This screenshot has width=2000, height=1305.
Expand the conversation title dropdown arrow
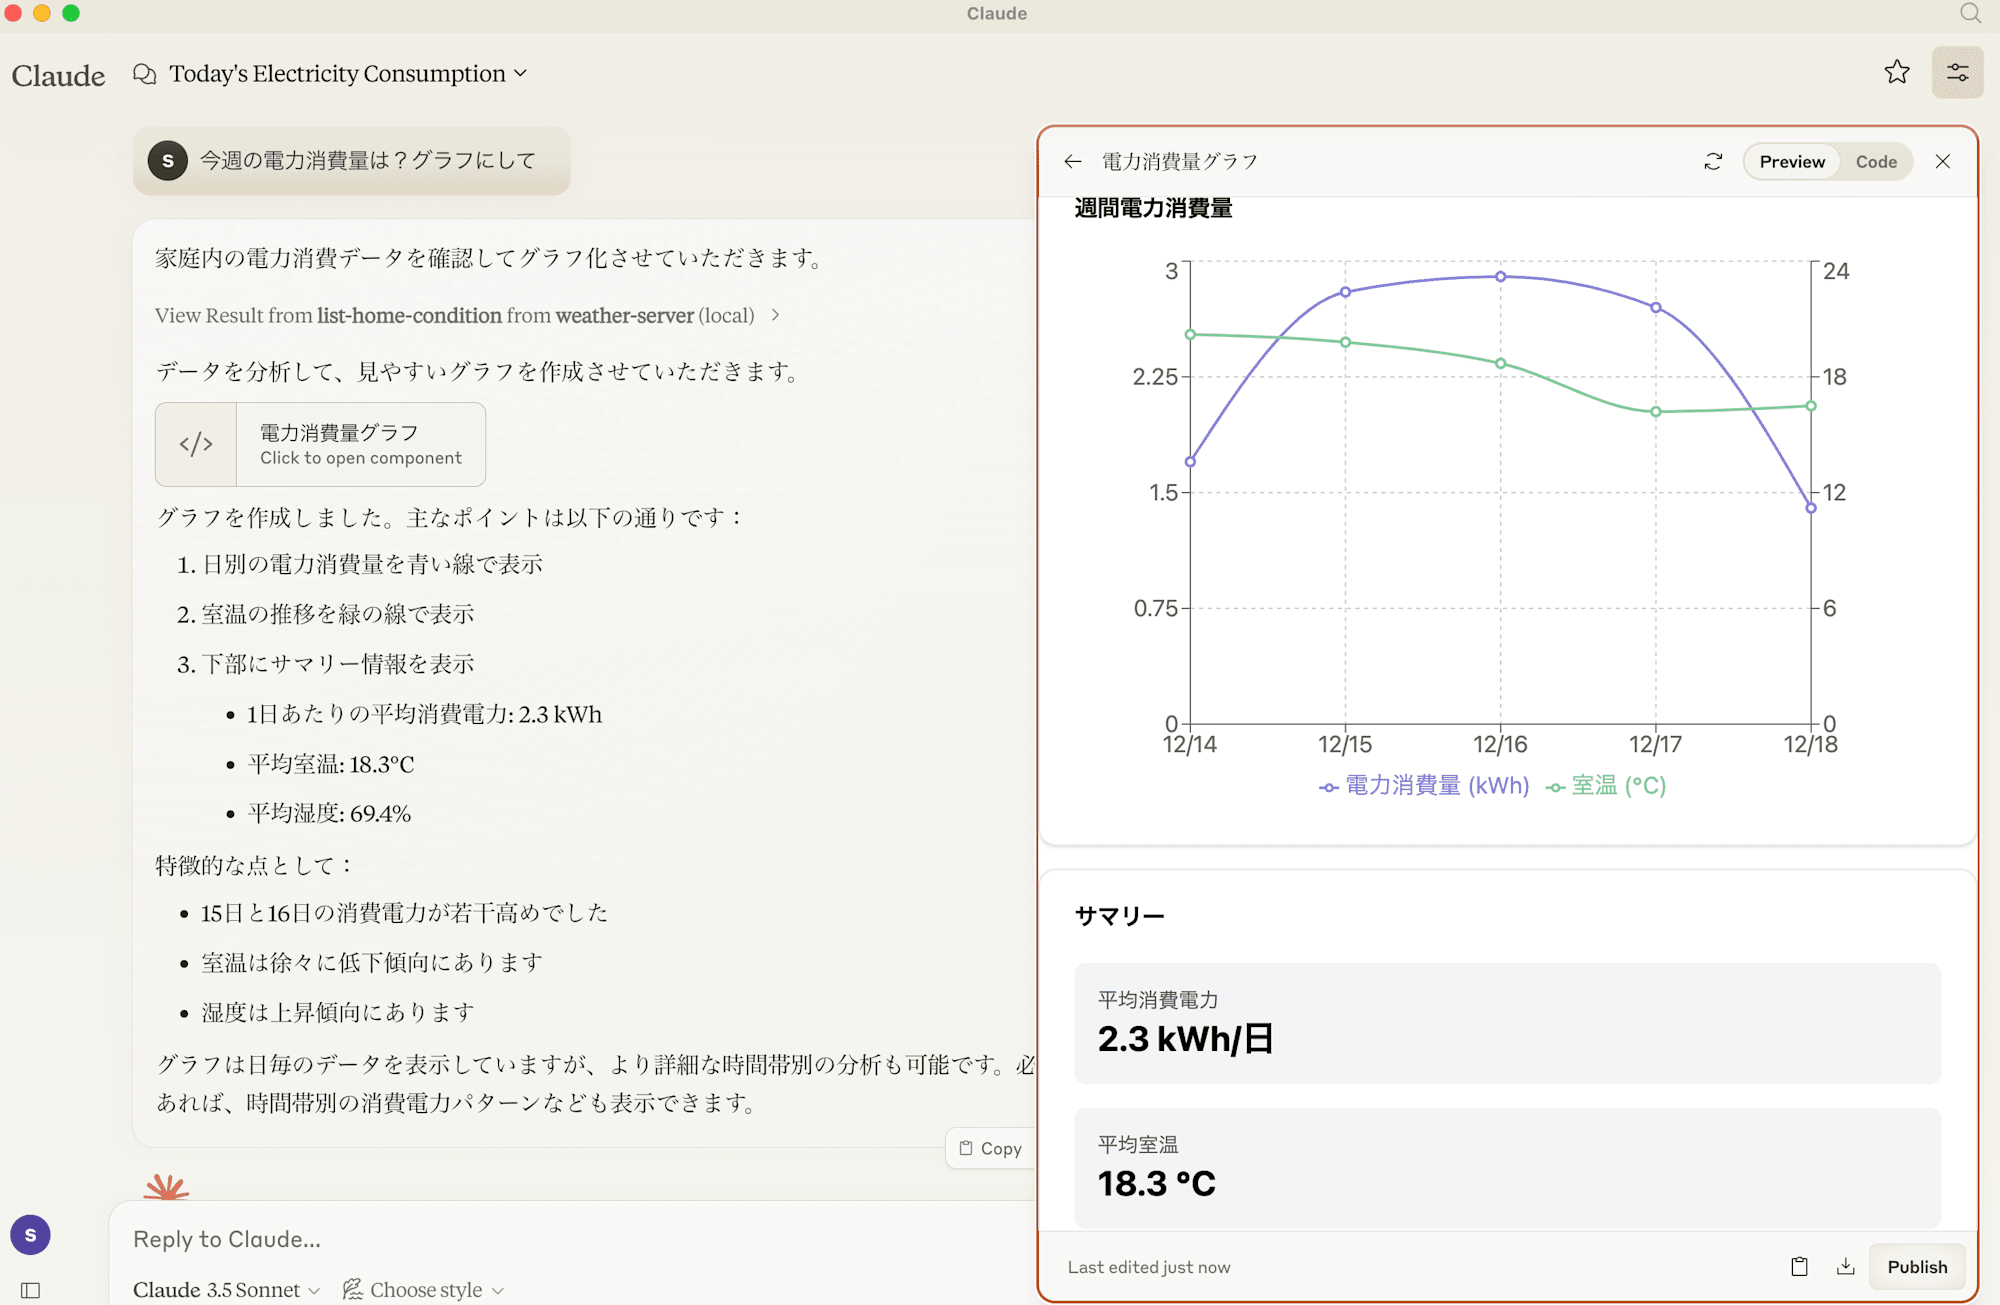(522, 73)
